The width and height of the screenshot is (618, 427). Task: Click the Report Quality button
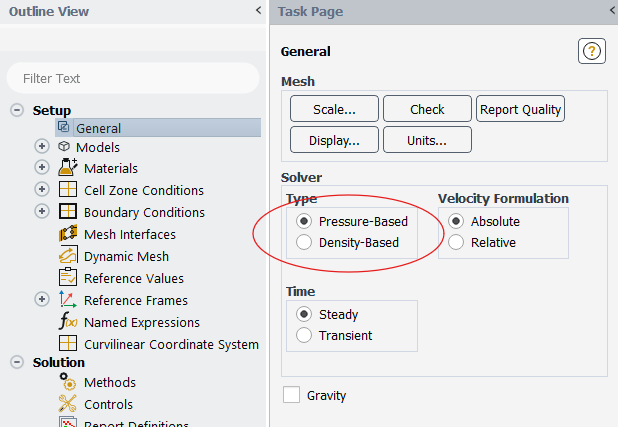520,109
